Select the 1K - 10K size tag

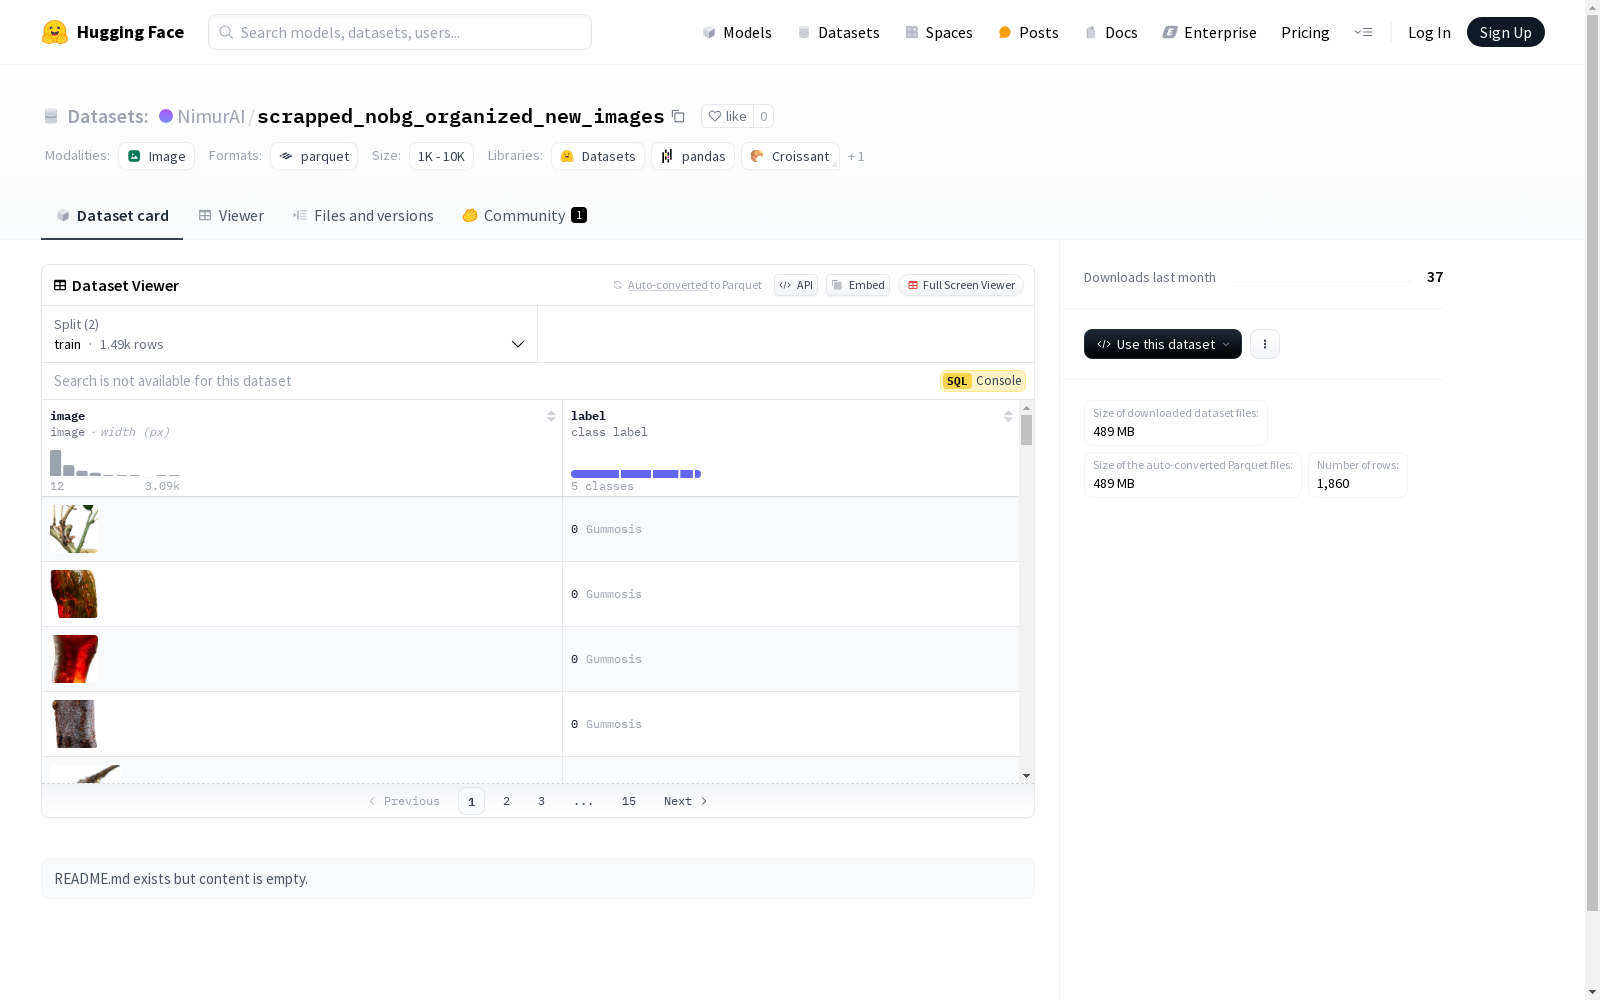(441, 156)
